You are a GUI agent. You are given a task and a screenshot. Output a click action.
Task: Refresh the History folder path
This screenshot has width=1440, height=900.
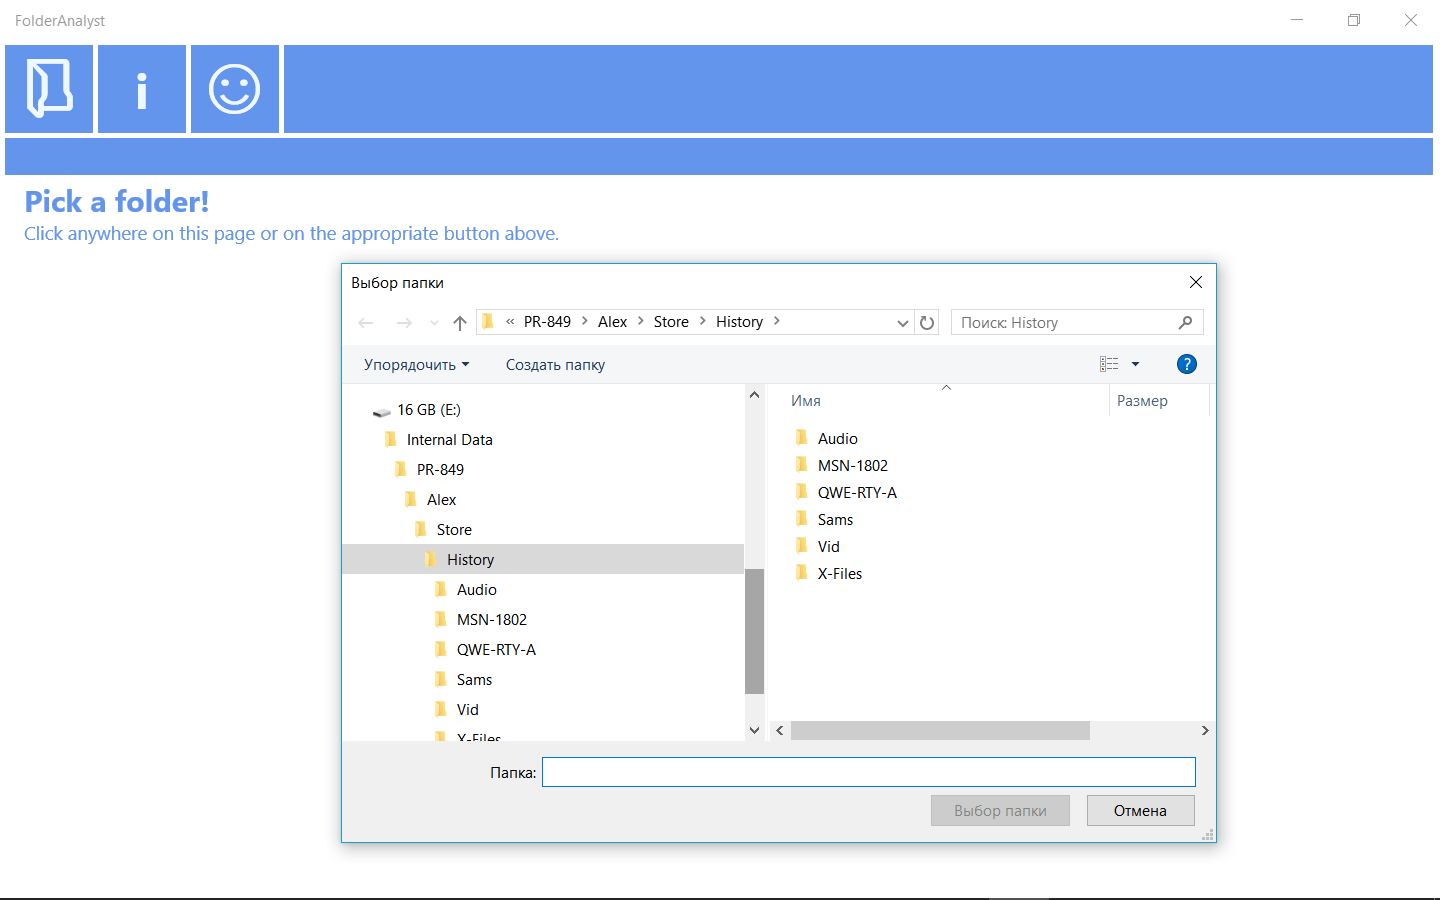(927, 322)
